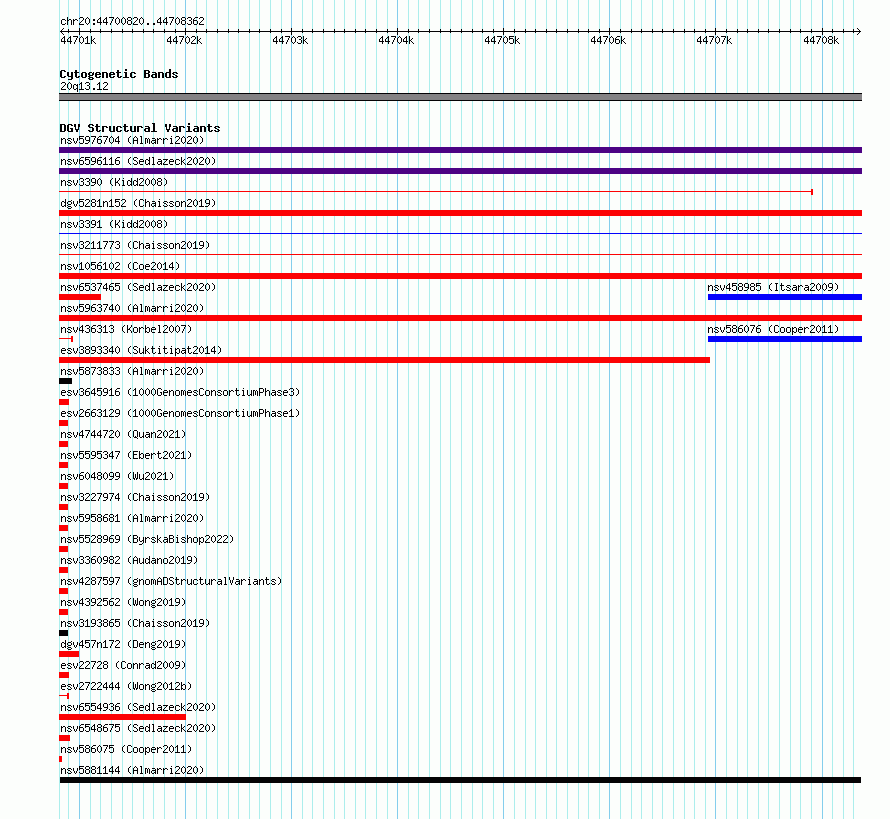Image resolution: width=890 pixels, height=819 pixels.
Task: Open nsv586076 (Cooper2011) variant label
Action: 773,329
